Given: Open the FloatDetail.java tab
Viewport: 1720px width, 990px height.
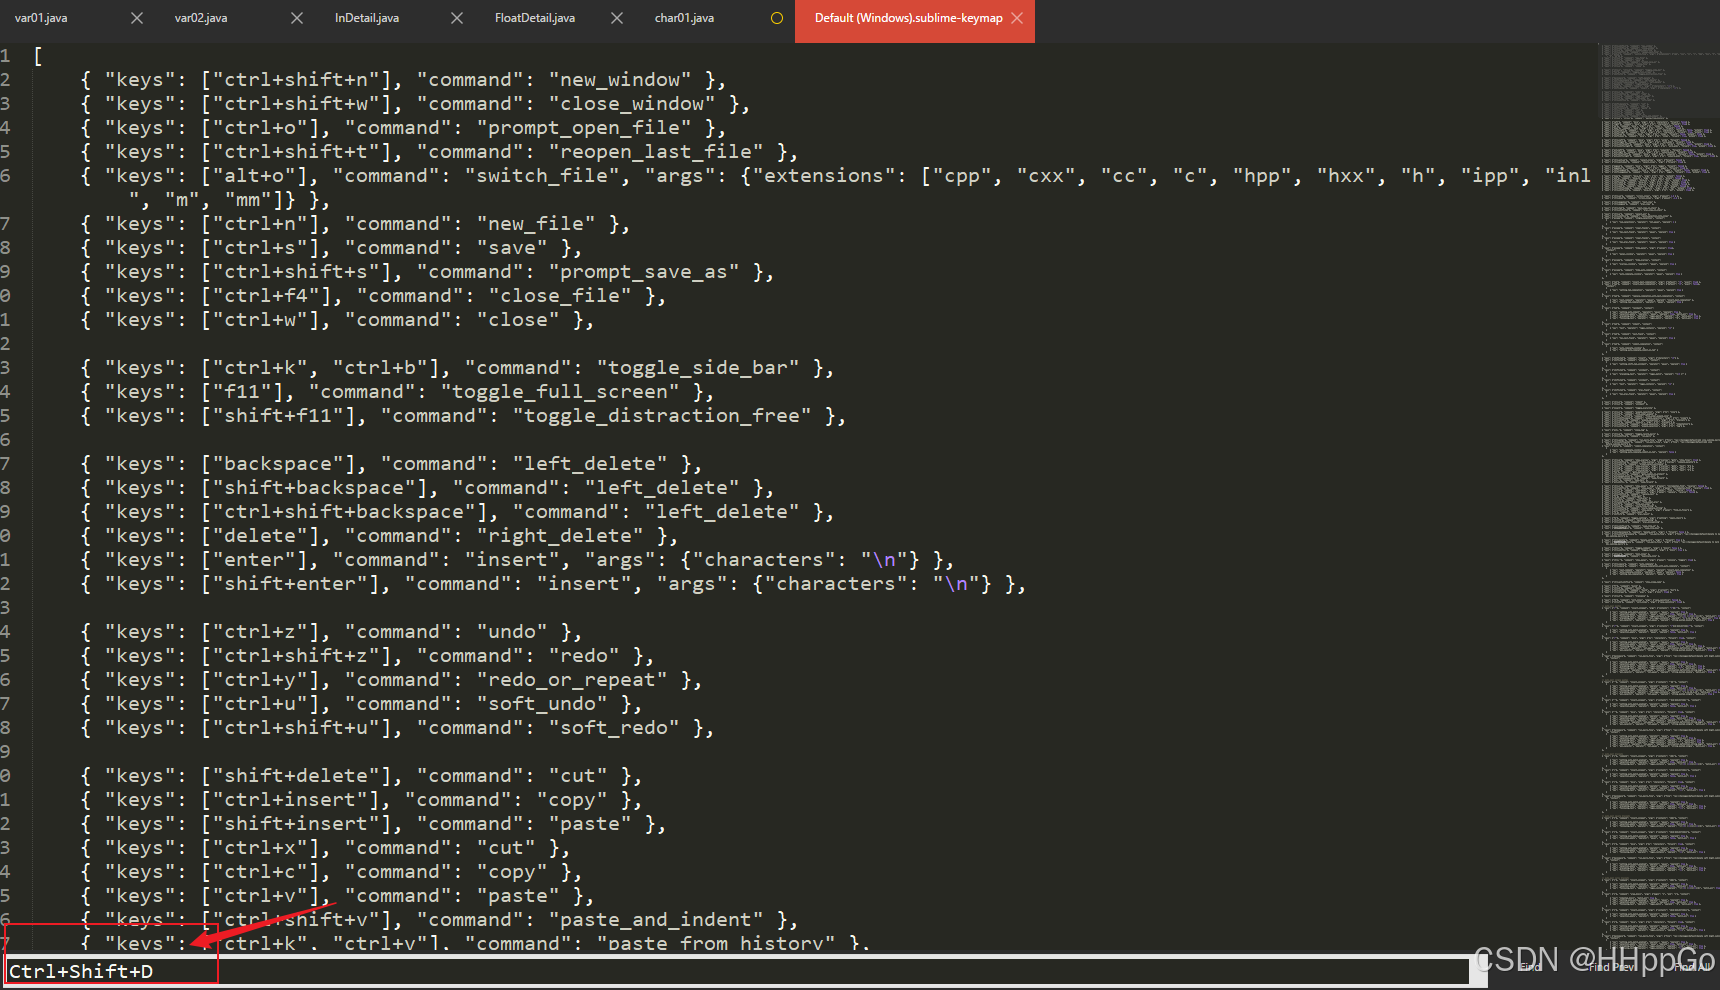Looking at the screenshot, I should [x=535, y=18].
